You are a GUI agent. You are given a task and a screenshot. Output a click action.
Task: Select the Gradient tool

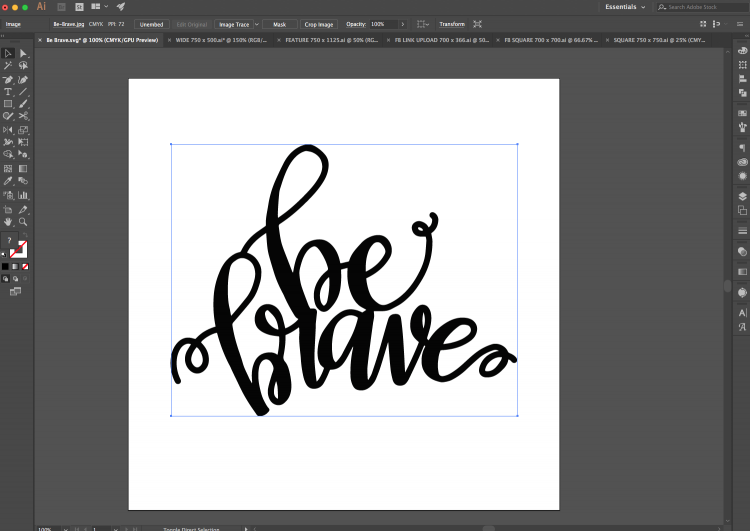[23, 168]
